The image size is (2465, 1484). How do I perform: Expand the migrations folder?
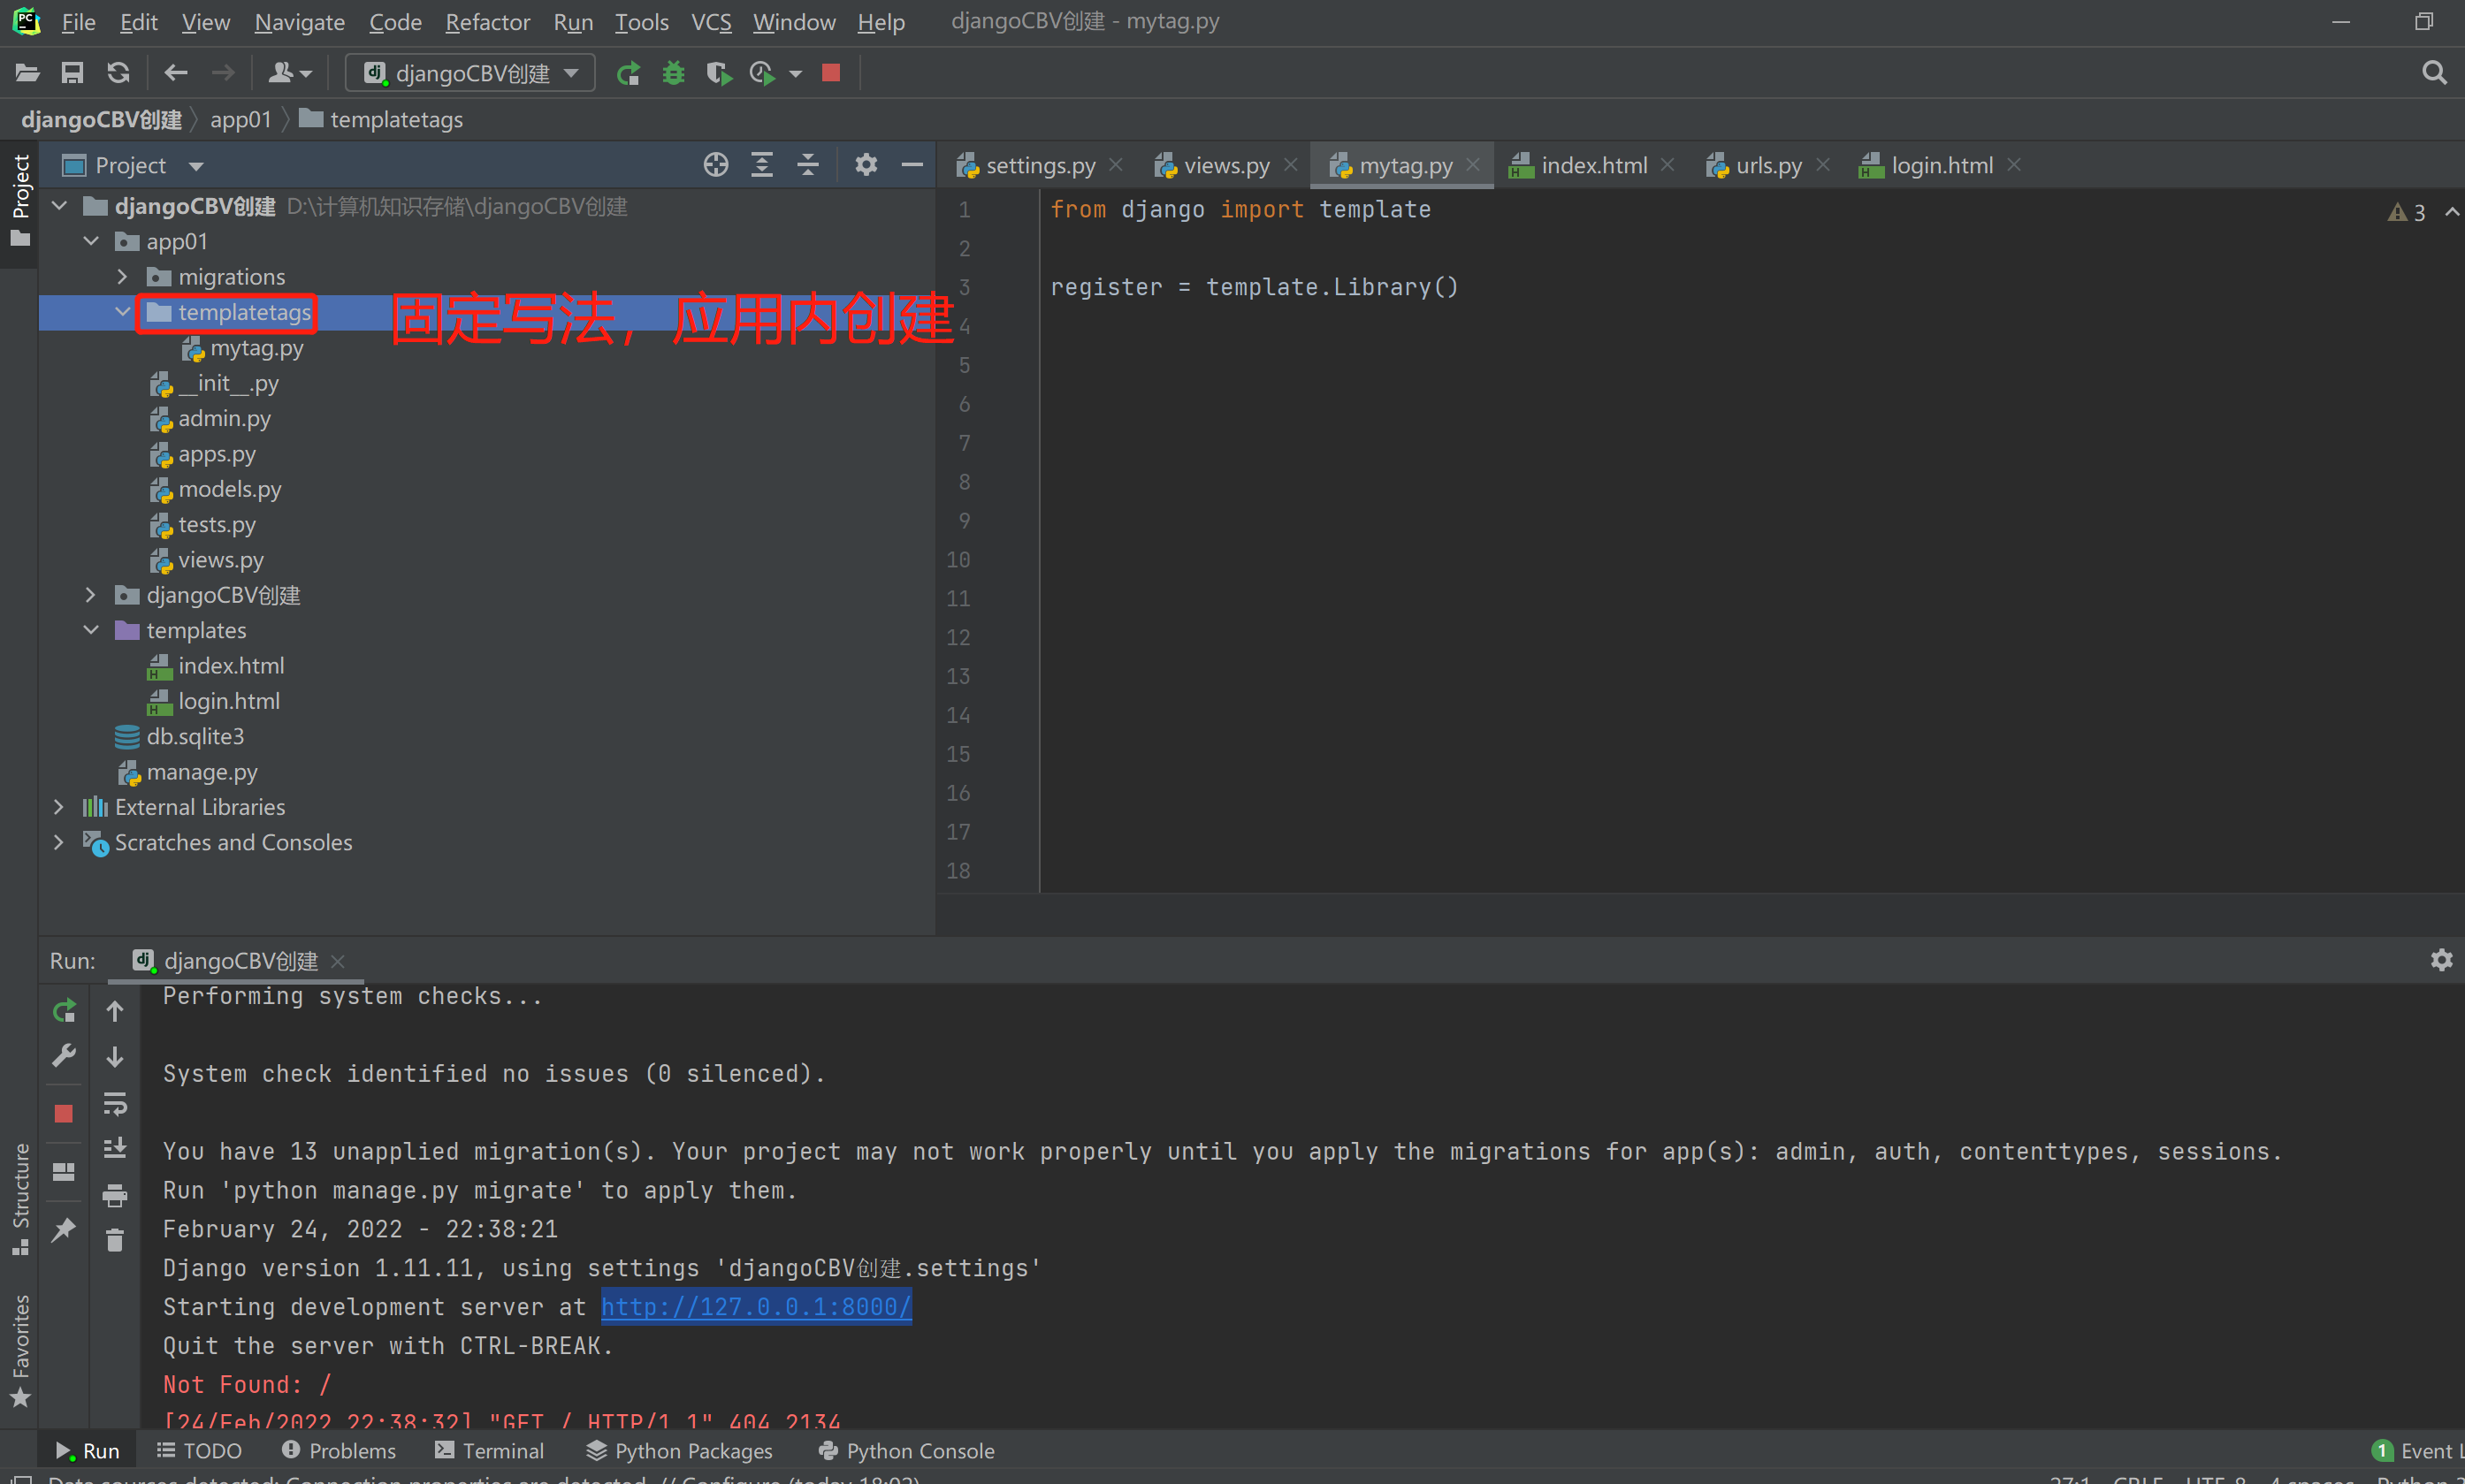[122, 277]
